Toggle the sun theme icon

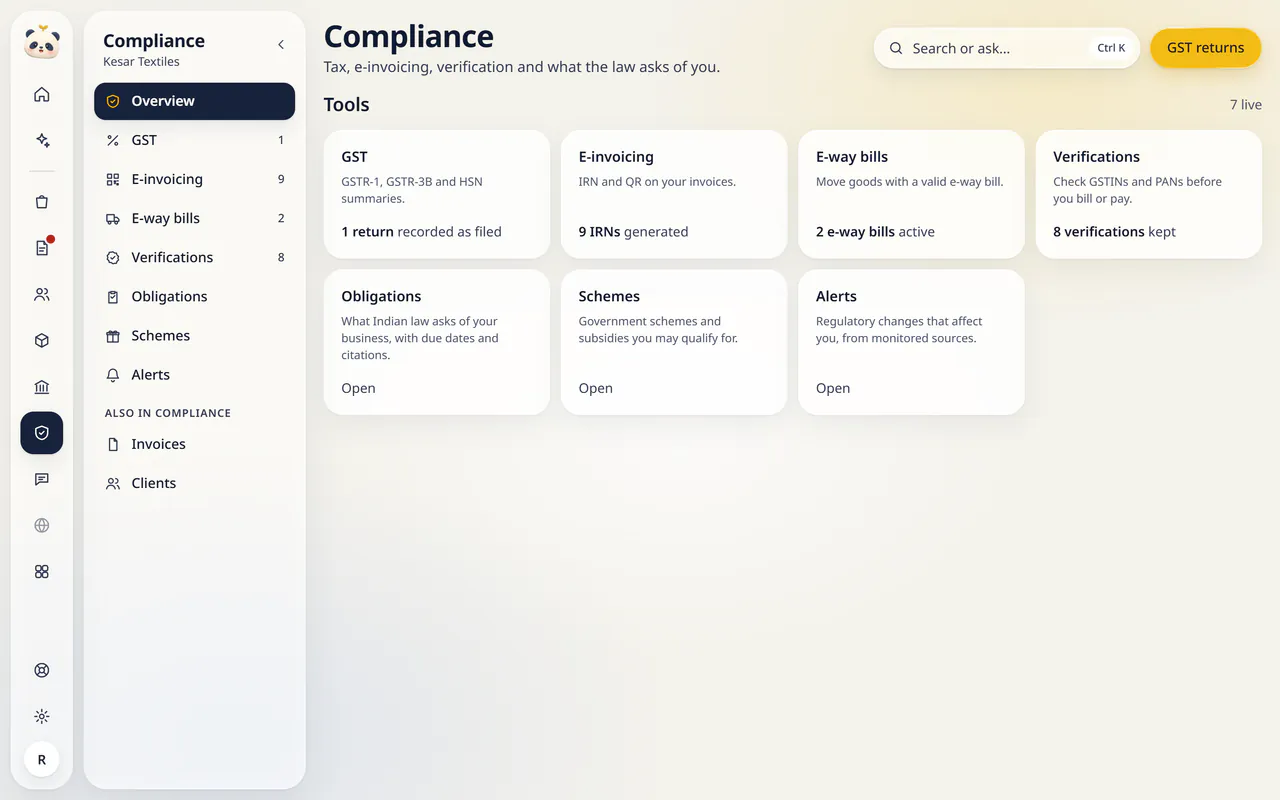click(x=42, y=717)
